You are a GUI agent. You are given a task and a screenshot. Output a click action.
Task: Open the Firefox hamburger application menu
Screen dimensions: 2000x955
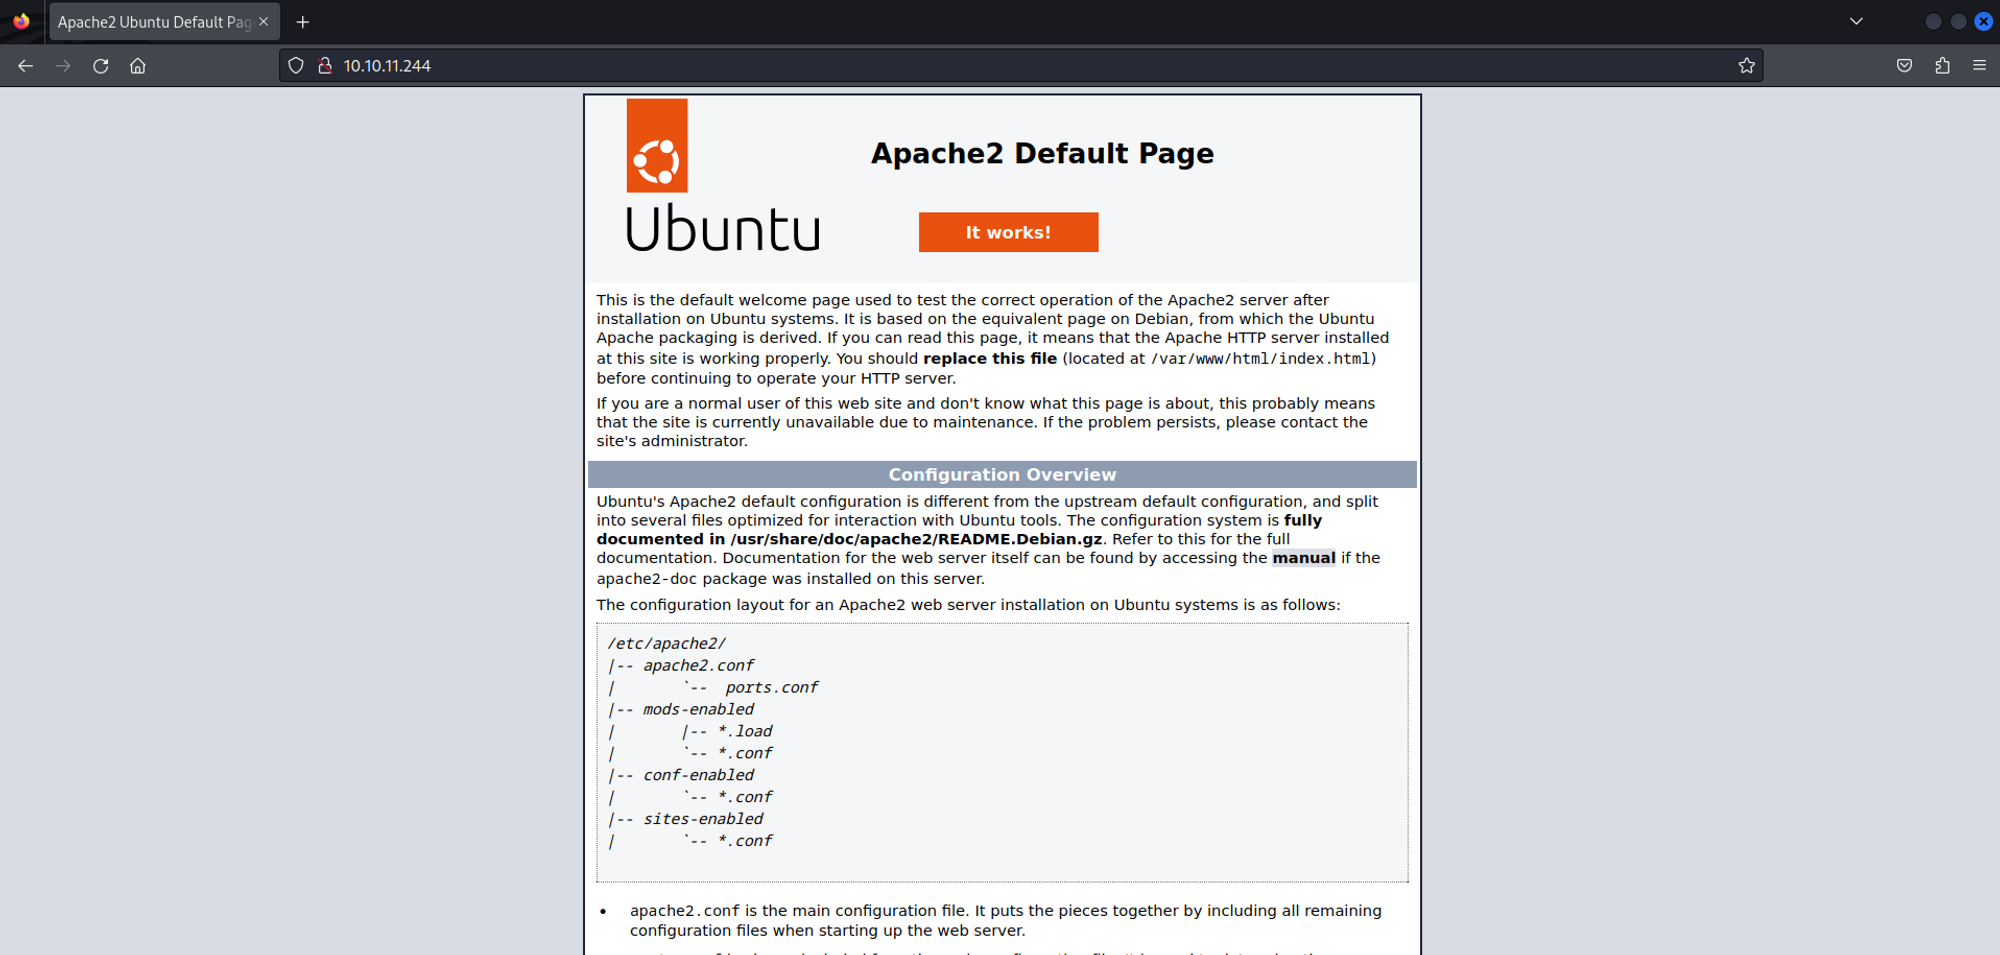pos(1979,66)
